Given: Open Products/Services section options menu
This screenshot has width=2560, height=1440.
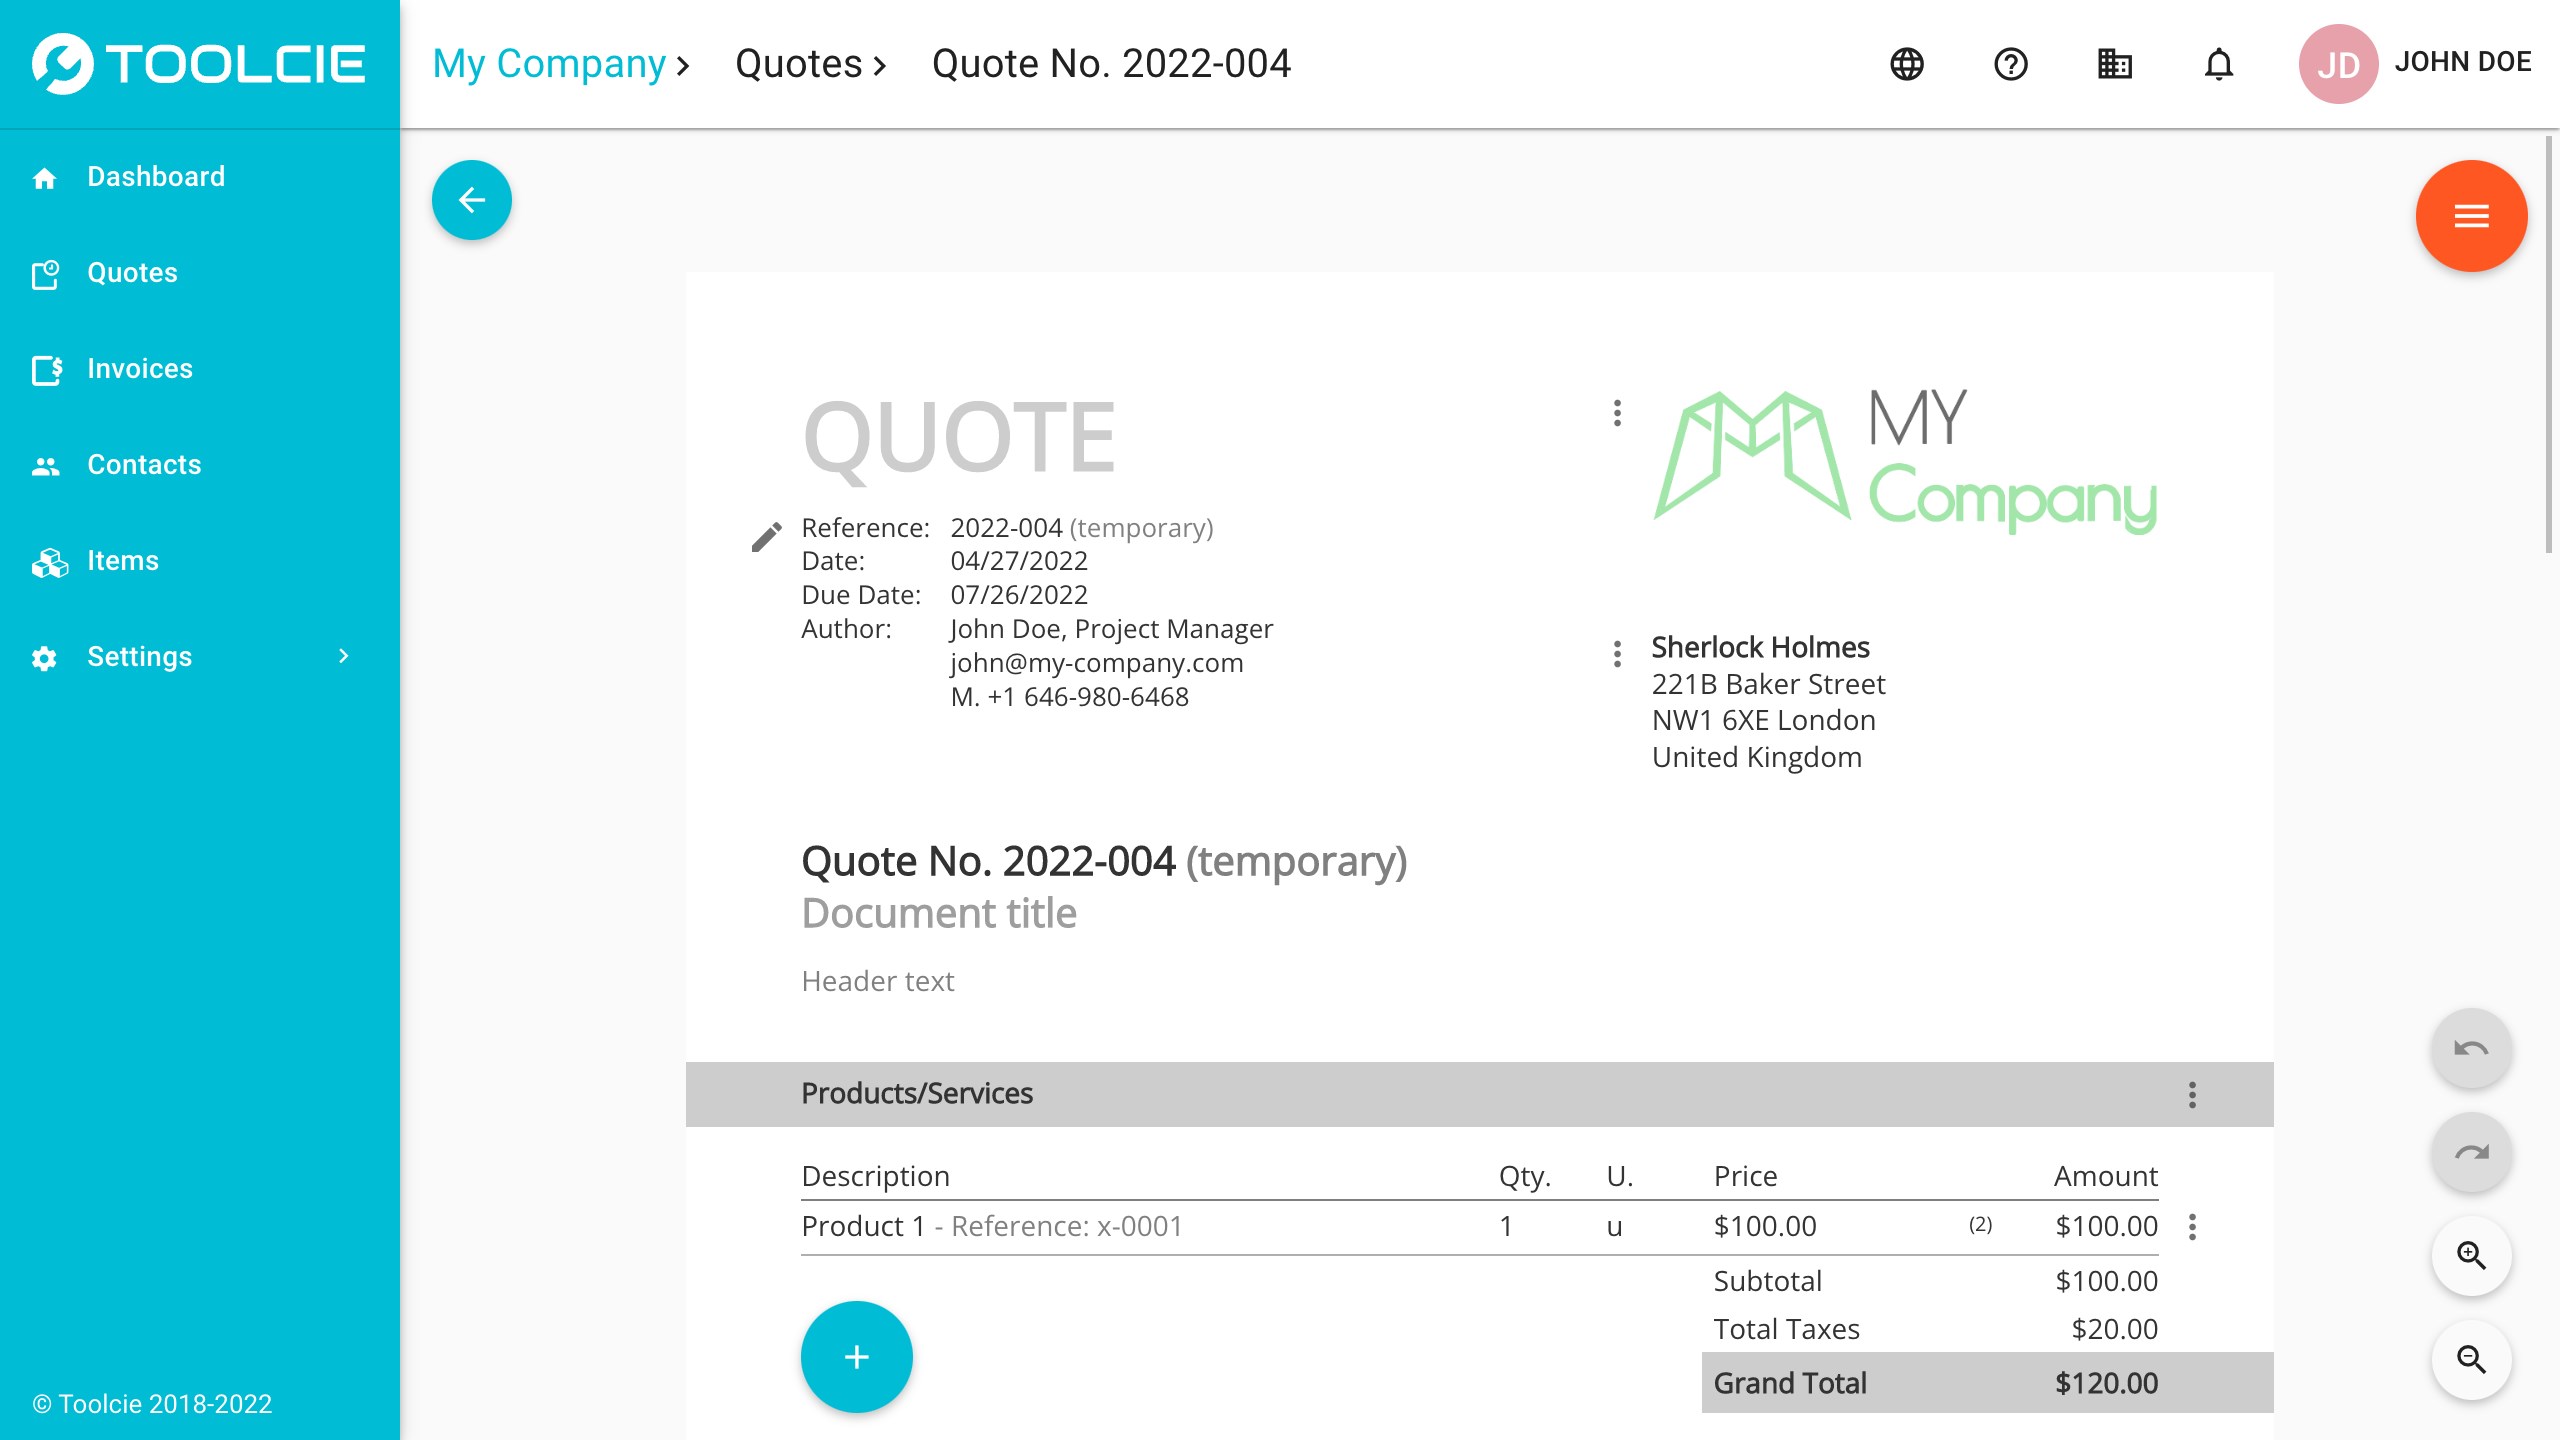Looking at the screenshot, I should click(x=2192, y=1094).
